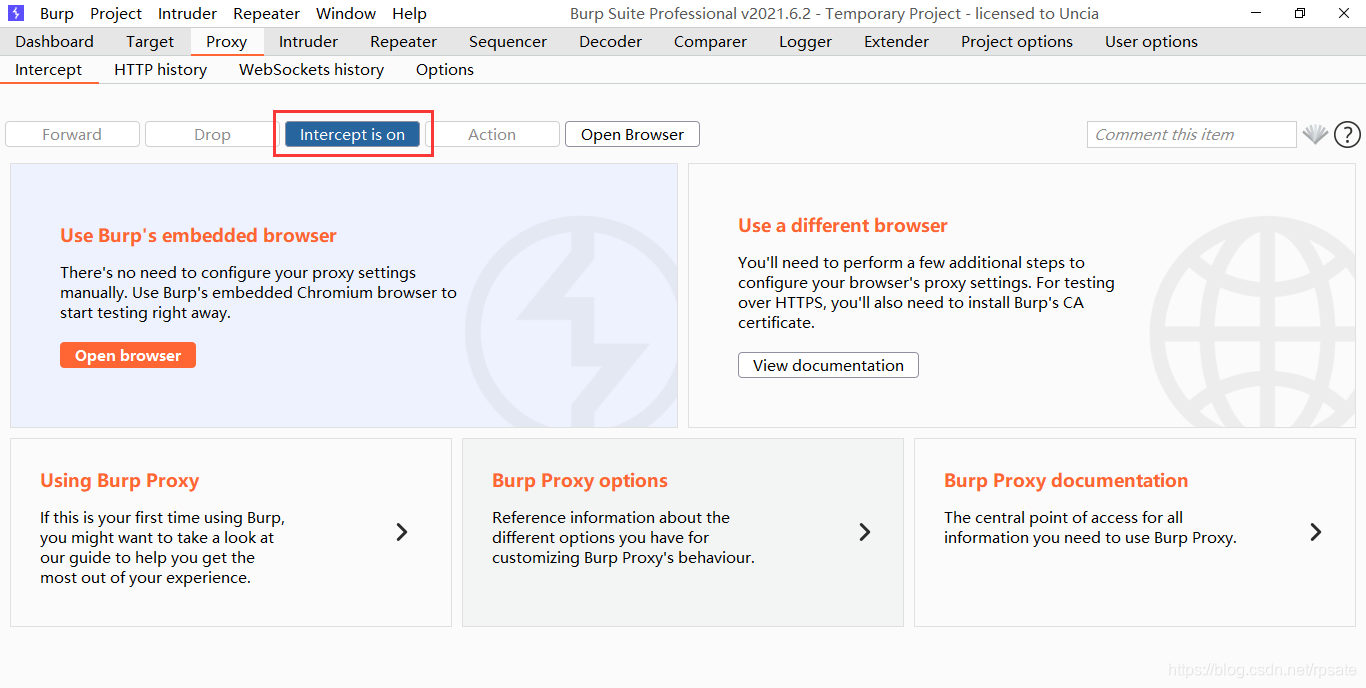Click the Use Burp's embedded browser heading
1366x688 pixels.
pos(198,235)
